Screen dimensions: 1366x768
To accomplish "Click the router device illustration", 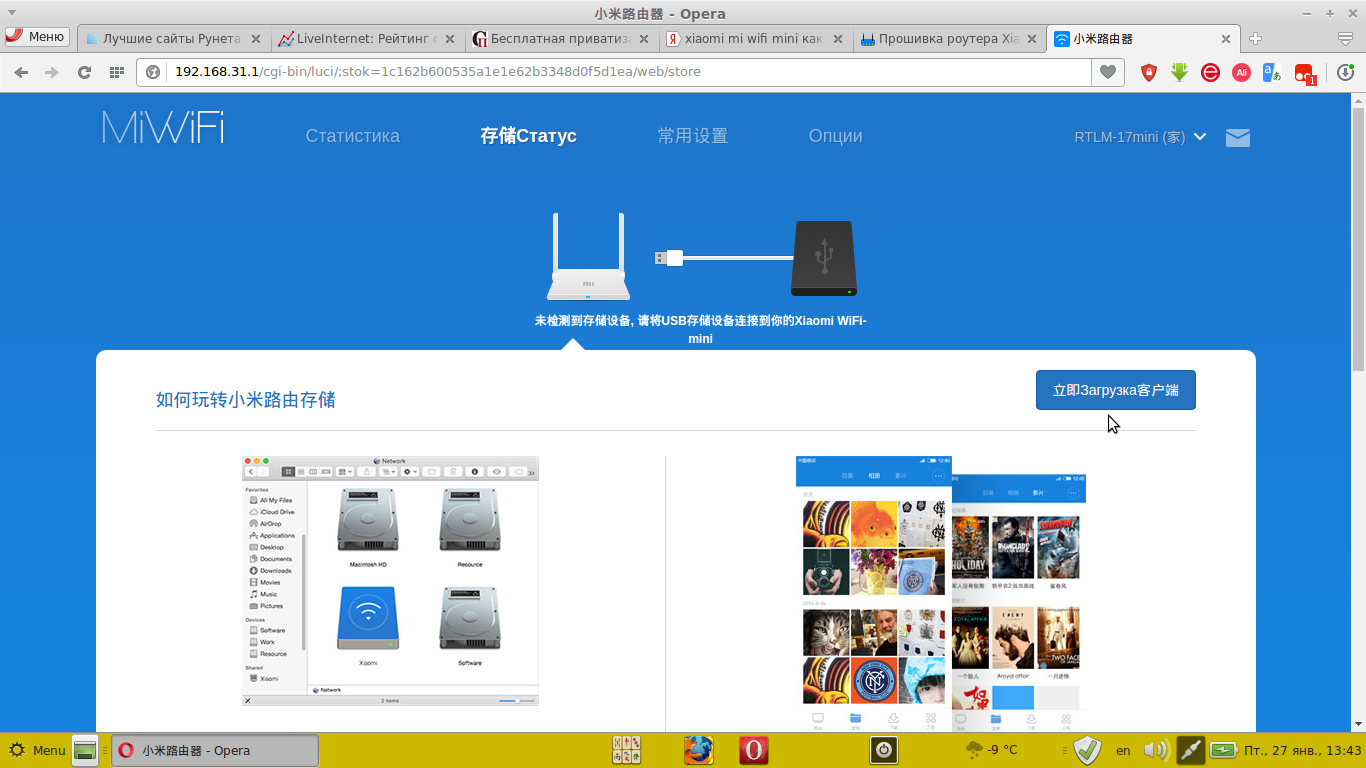I will coord(588,256).
